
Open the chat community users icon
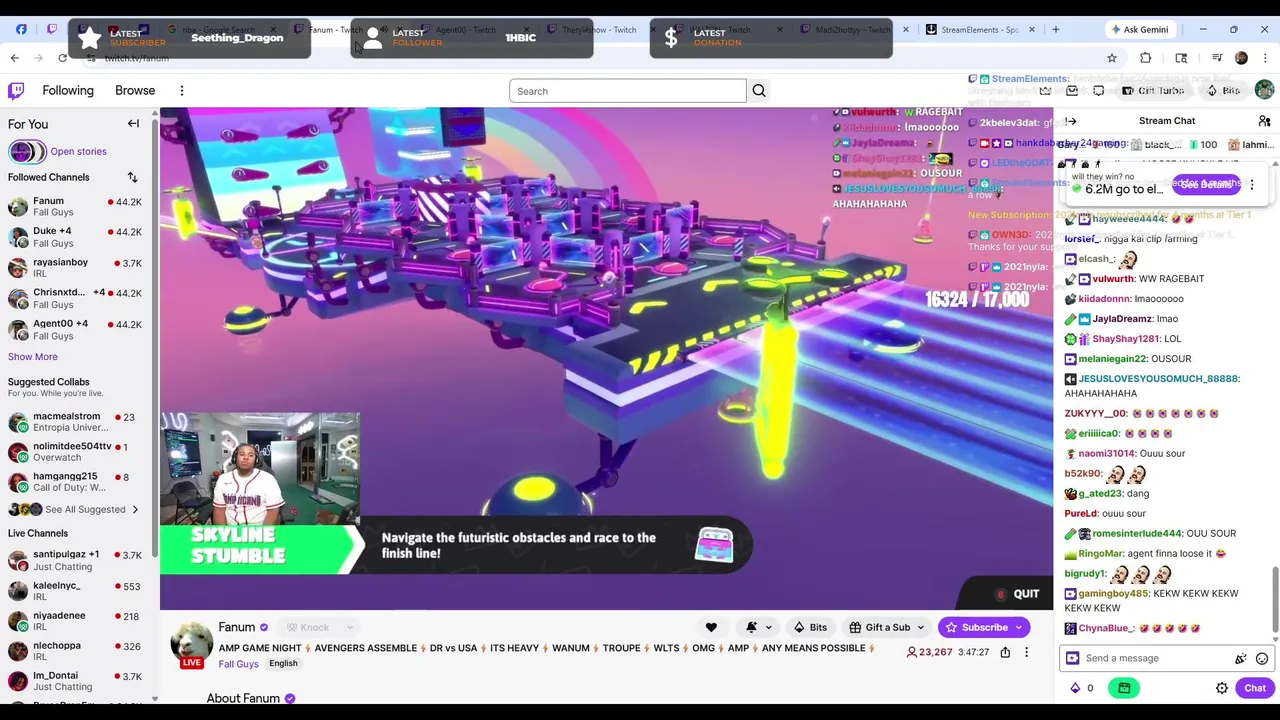[x=1264, y=121]
